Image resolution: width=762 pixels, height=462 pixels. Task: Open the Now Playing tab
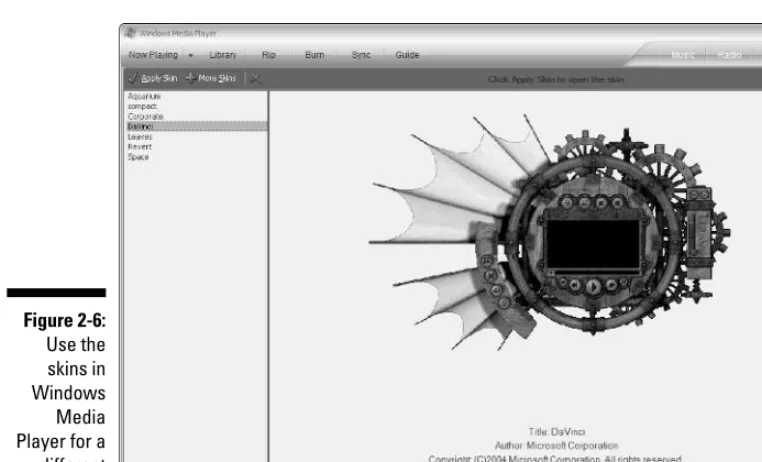[153, 55]
